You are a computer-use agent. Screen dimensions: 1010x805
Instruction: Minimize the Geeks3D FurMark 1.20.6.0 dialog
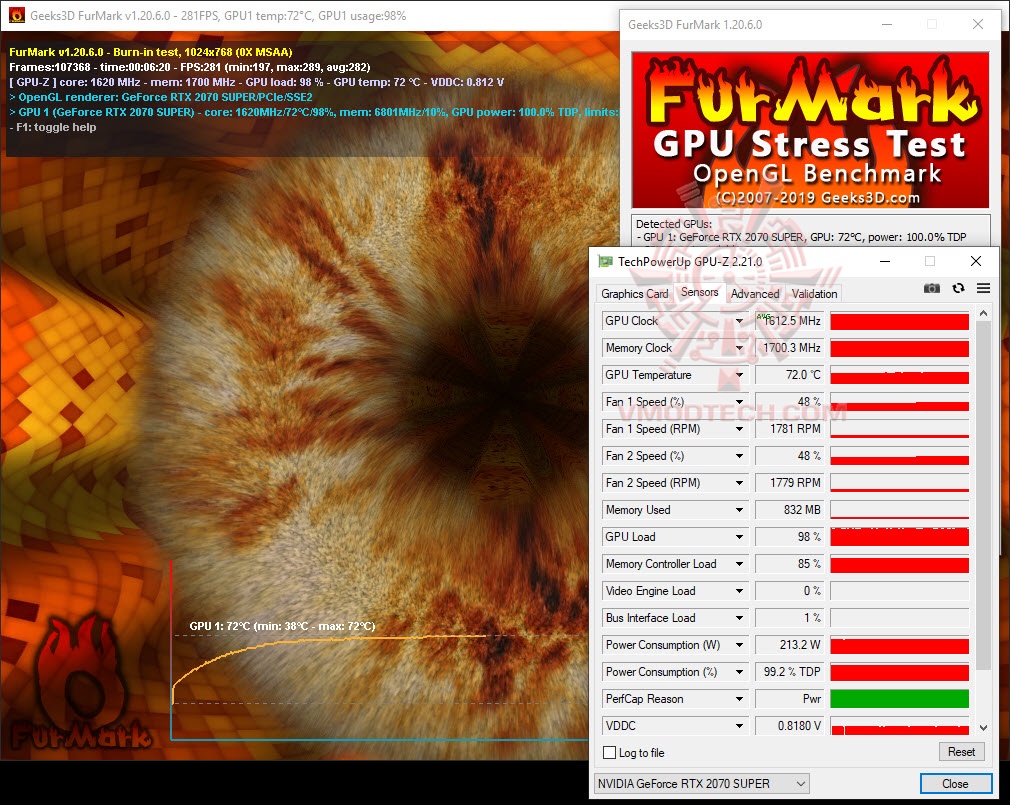pos(887,24)
